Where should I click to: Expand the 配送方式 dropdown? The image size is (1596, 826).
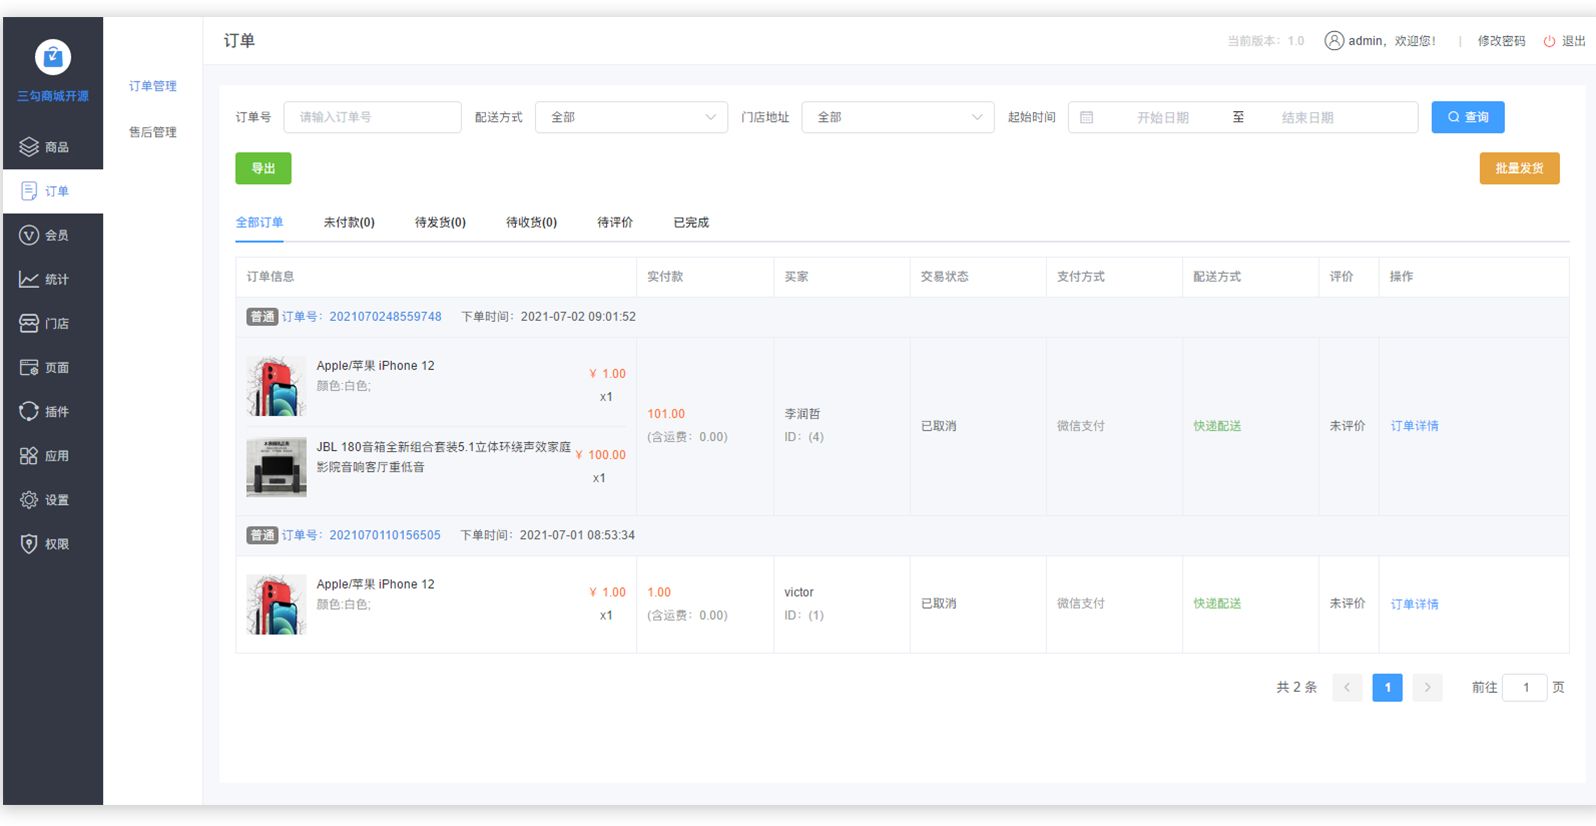(x=631, y=117)
